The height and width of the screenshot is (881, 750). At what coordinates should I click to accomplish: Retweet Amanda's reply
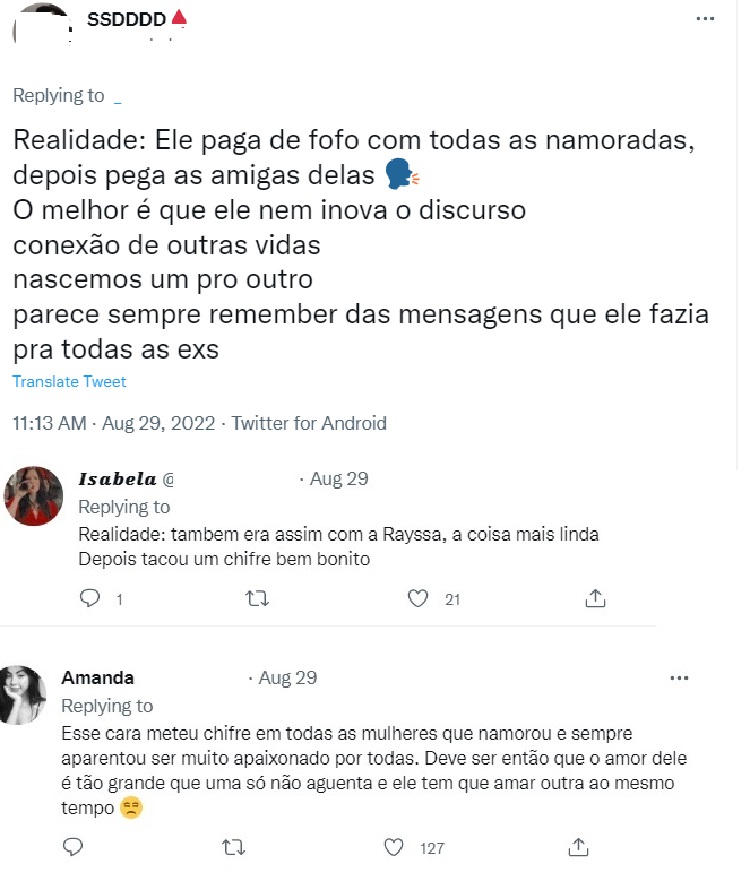[232, 847]
